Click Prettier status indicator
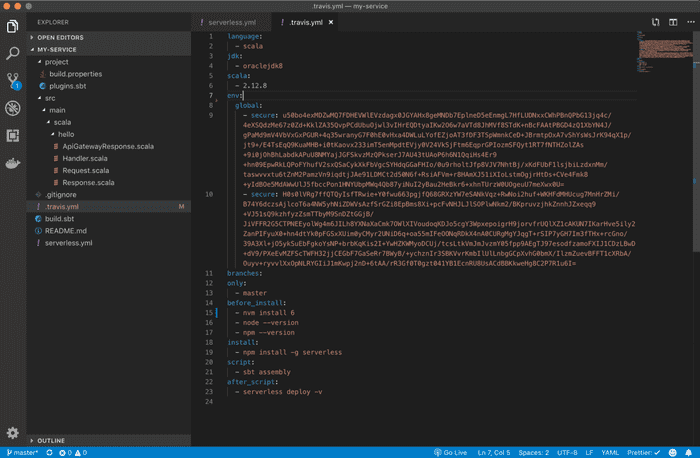 coord(643,453)
